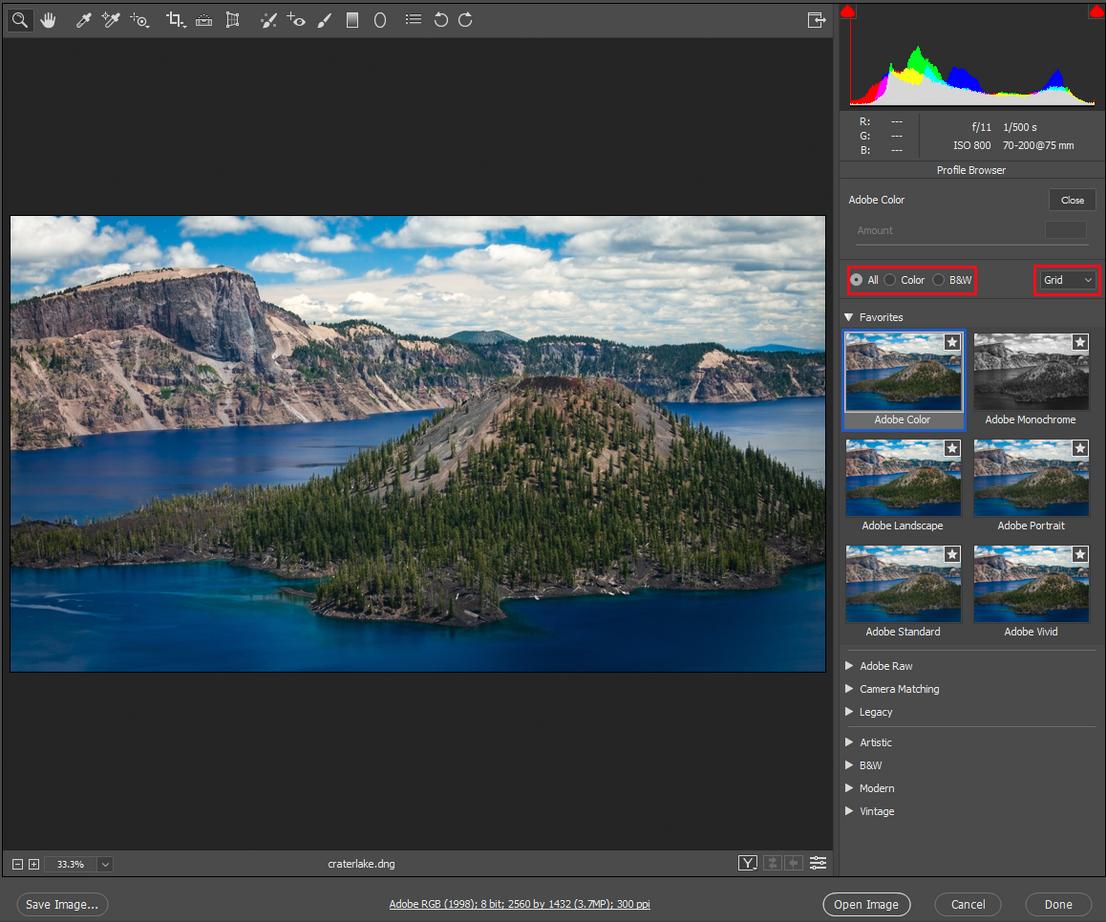1106x922 pixels.
Task: Select the B&W profile filter radio button
Action: tap(938, 280)
